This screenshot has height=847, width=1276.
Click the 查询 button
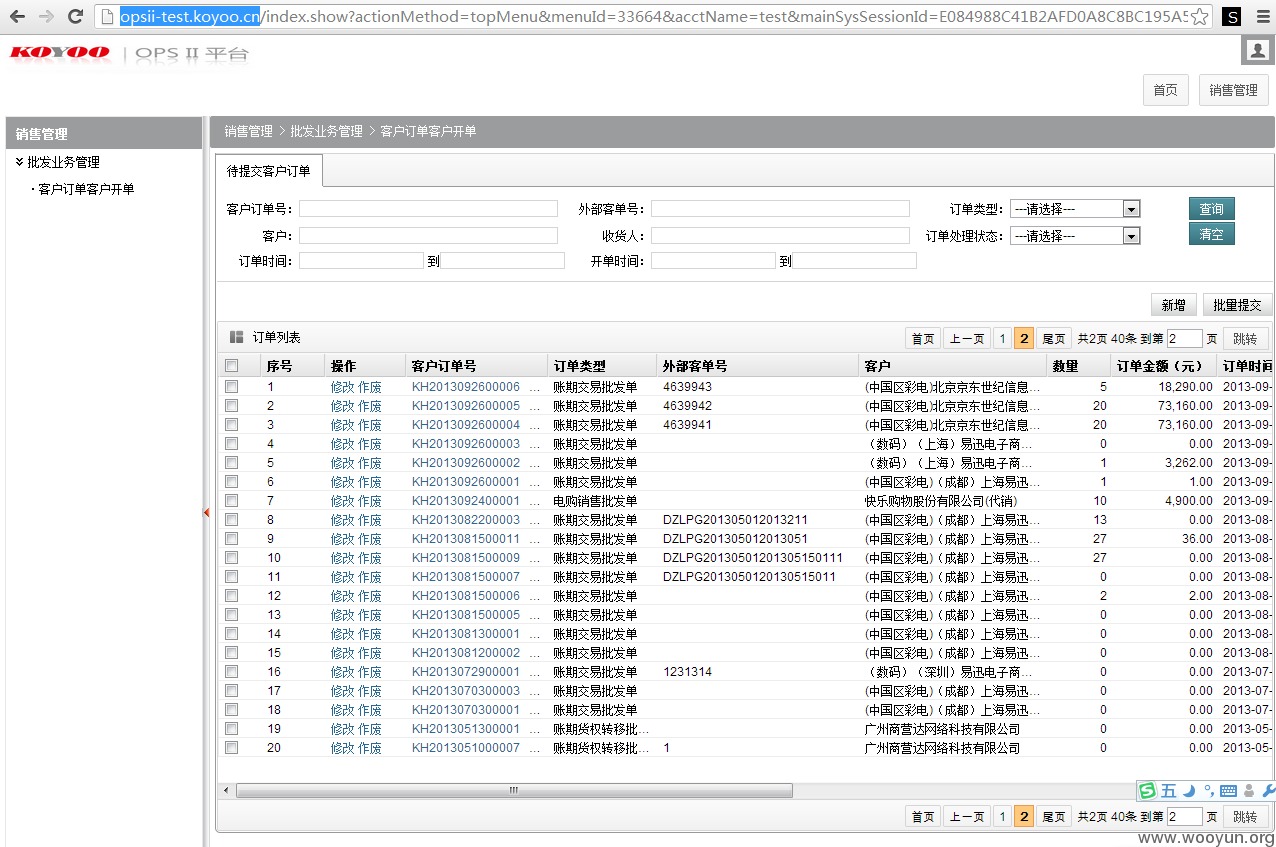[1211, 209]
